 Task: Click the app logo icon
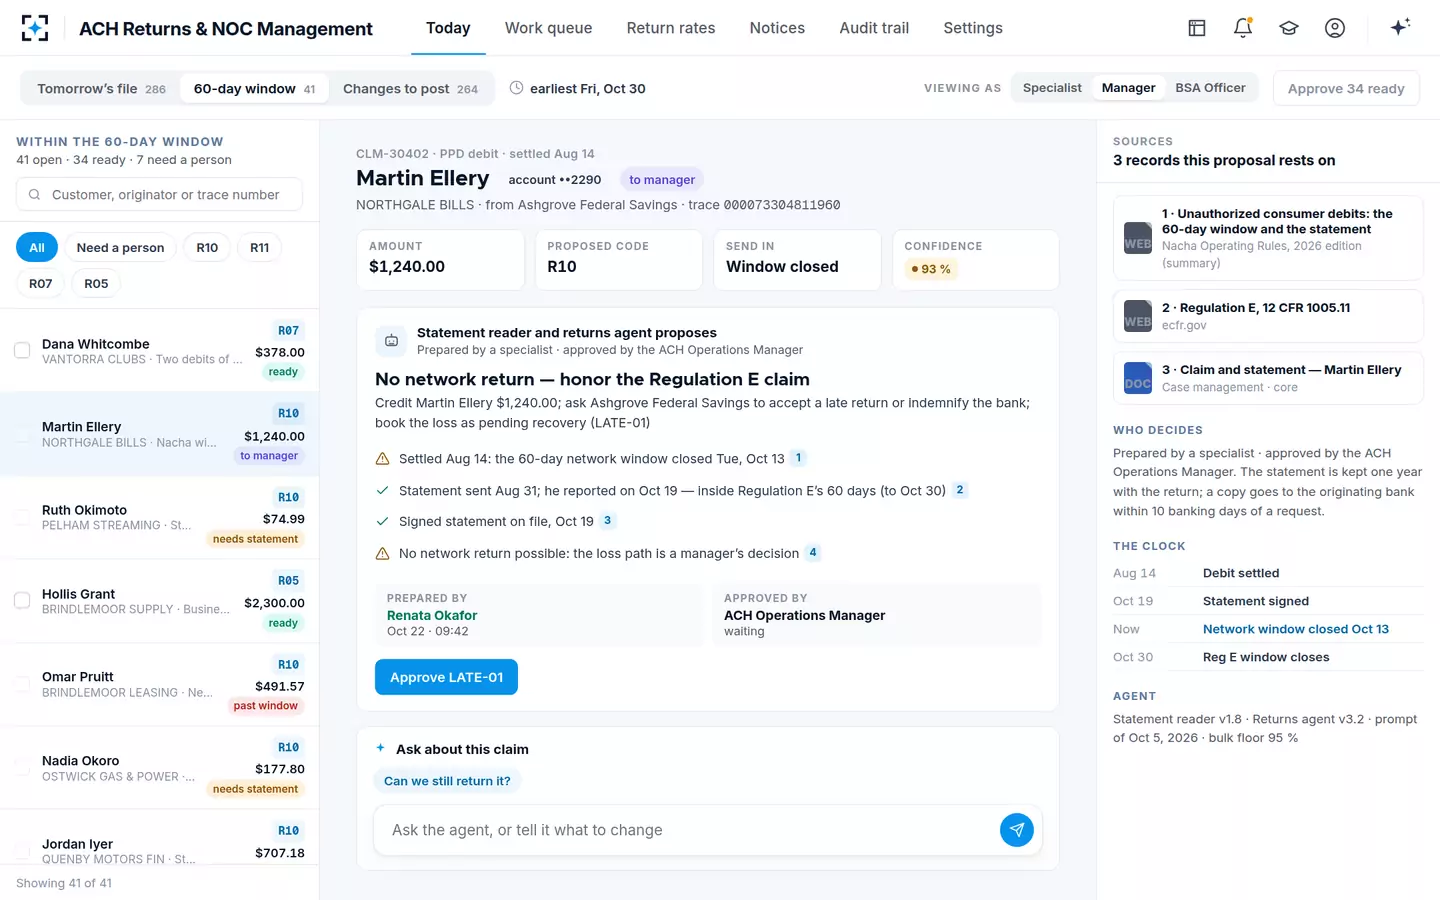click(35, 28)
